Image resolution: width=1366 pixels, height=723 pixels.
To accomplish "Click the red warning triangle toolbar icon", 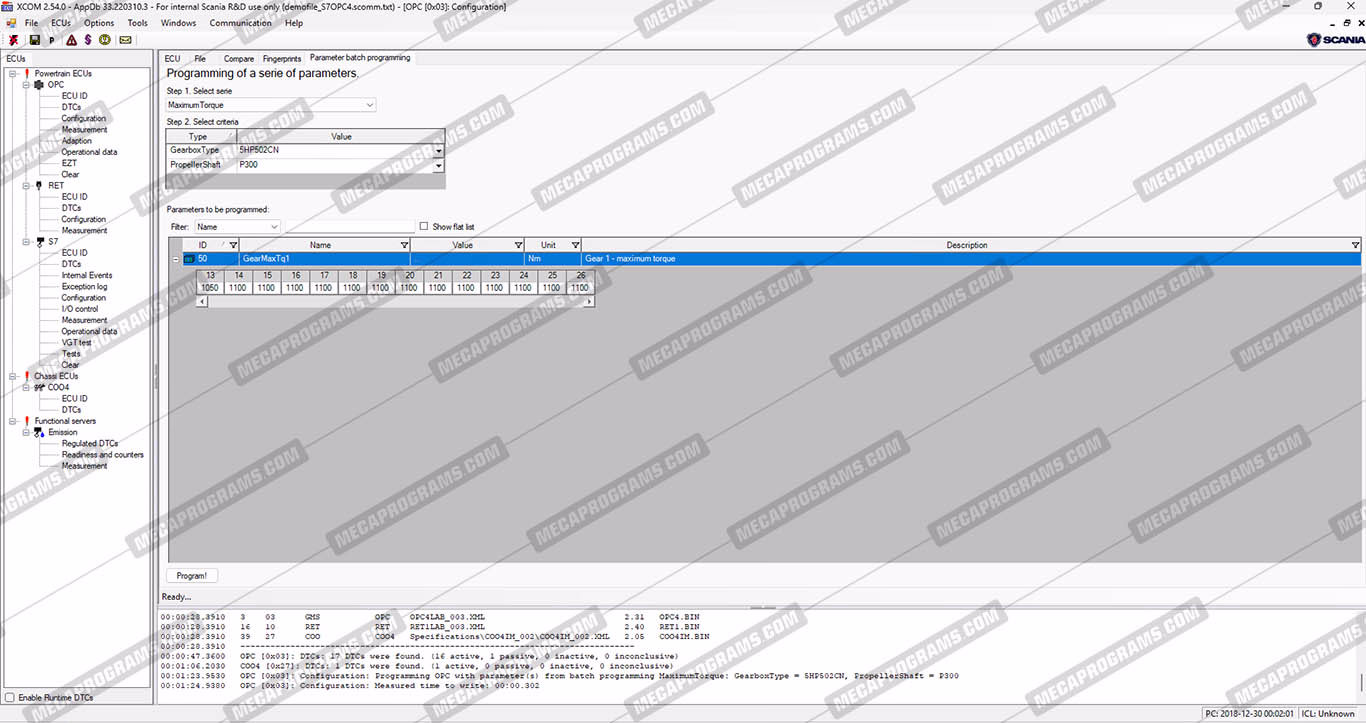I will click(71, 40).
